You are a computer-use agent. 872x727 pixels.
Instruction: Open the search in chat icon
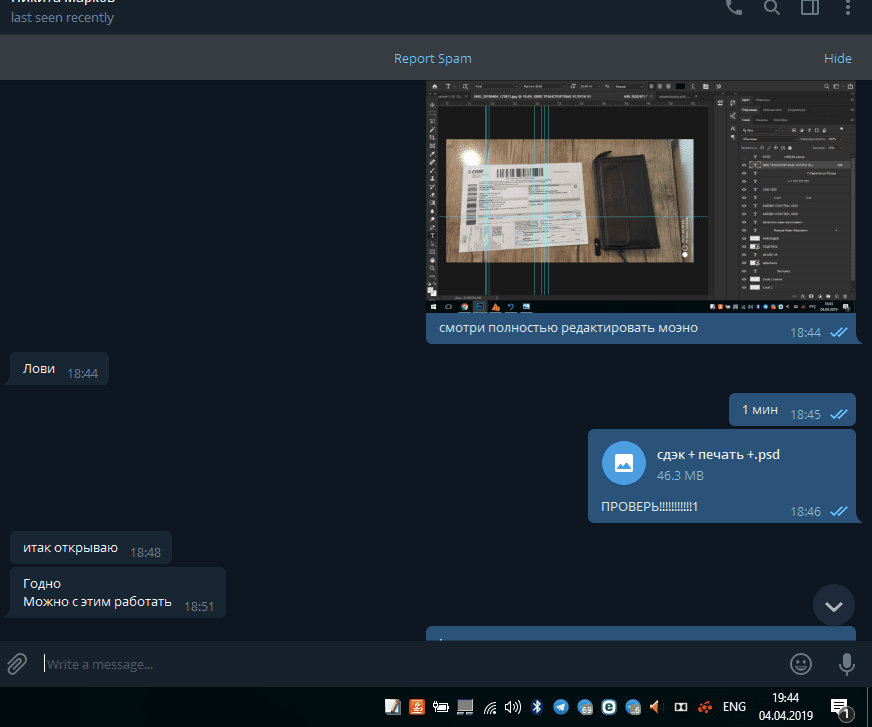coord(772,8)
